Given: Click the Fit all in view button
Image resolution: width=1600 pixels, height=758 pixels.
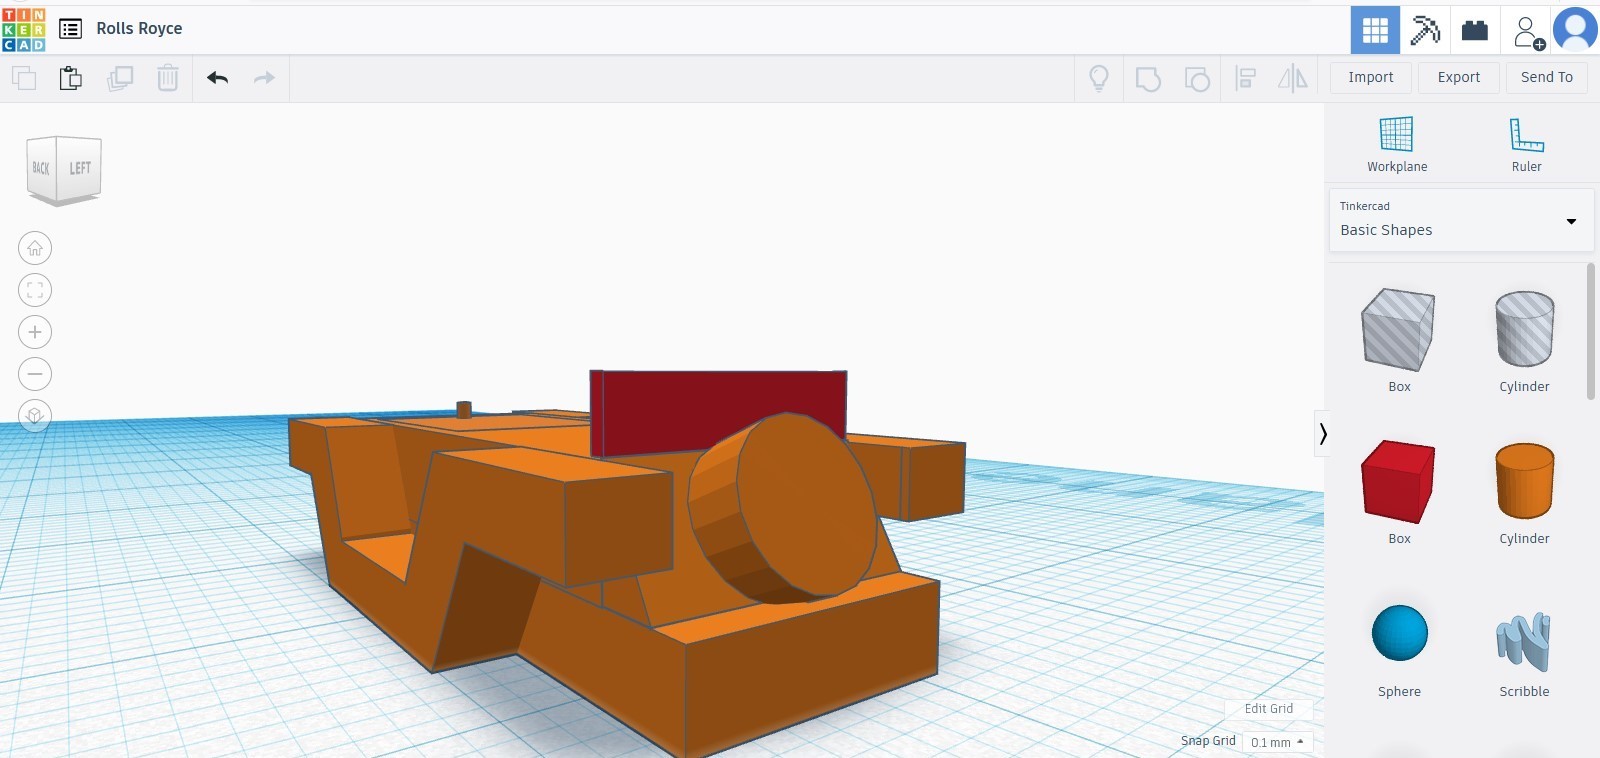Looking at the screenshot, I should tap(35, 290).
